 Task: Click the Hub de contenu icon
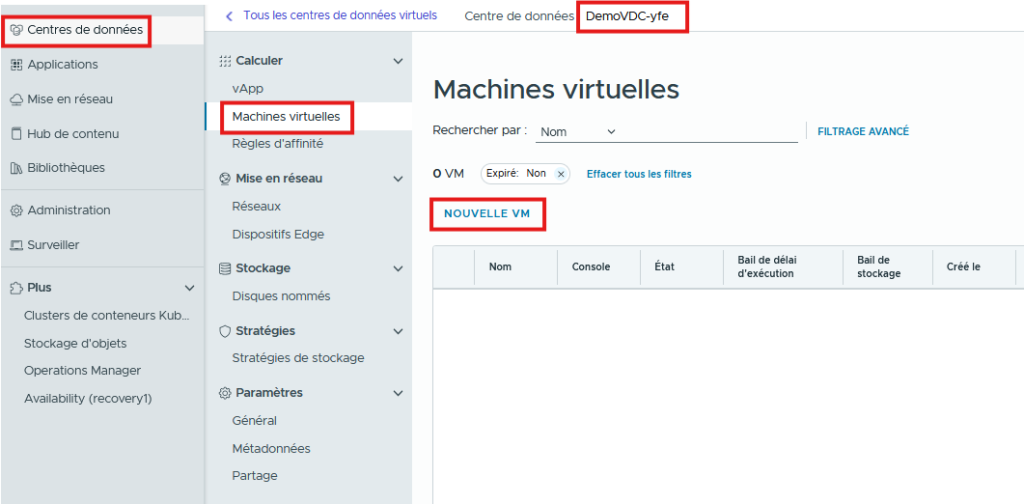tap(17, 134)
